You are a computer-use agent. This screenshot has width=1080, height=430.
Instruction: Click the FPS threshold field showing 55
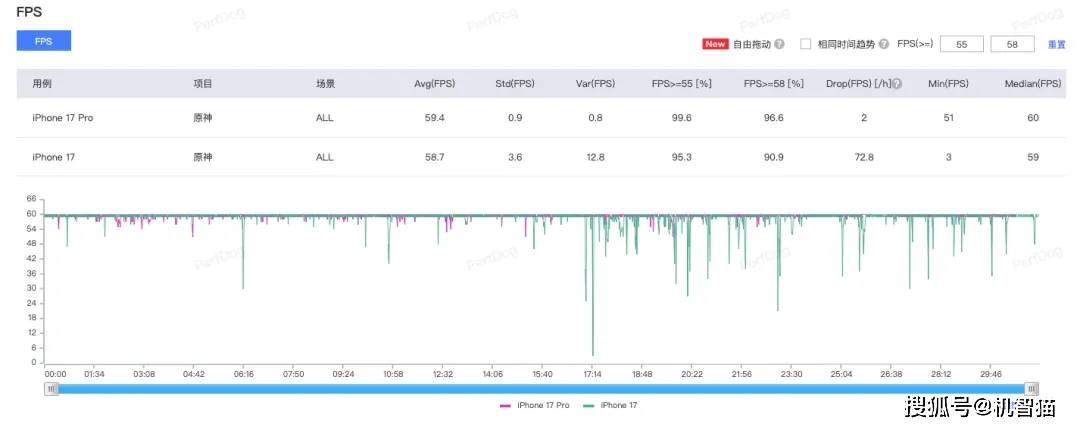(961, 45)
